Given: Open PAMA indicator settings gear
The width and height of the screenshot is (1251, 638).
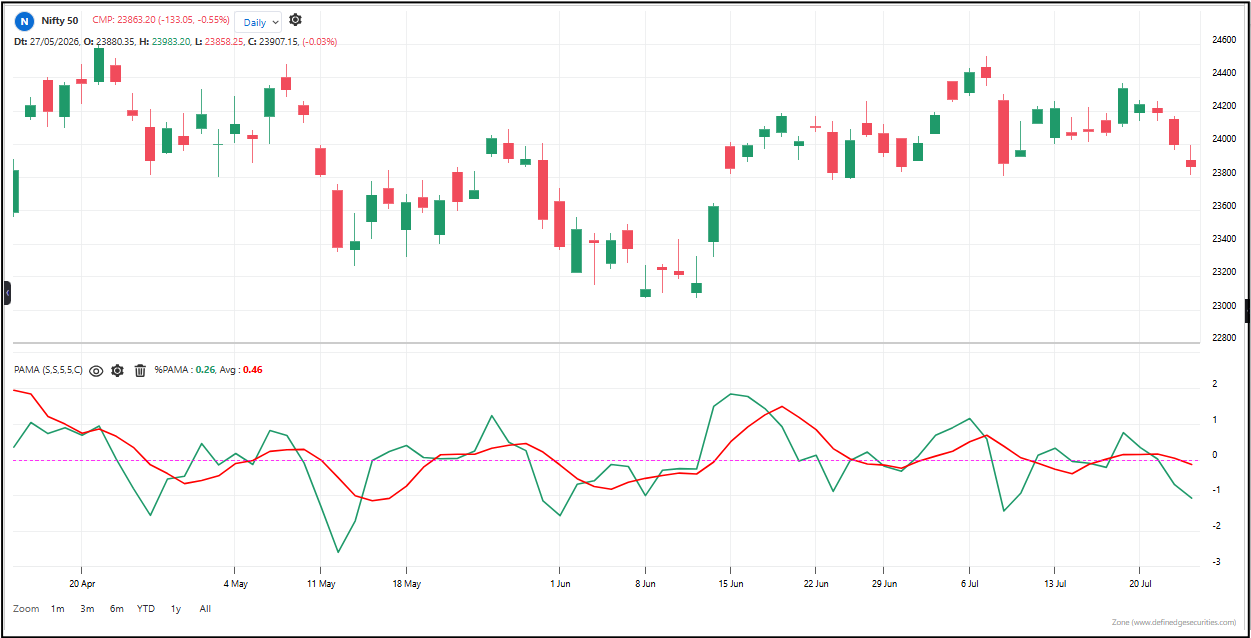Looking at the screenshot, I should (118, 370).
